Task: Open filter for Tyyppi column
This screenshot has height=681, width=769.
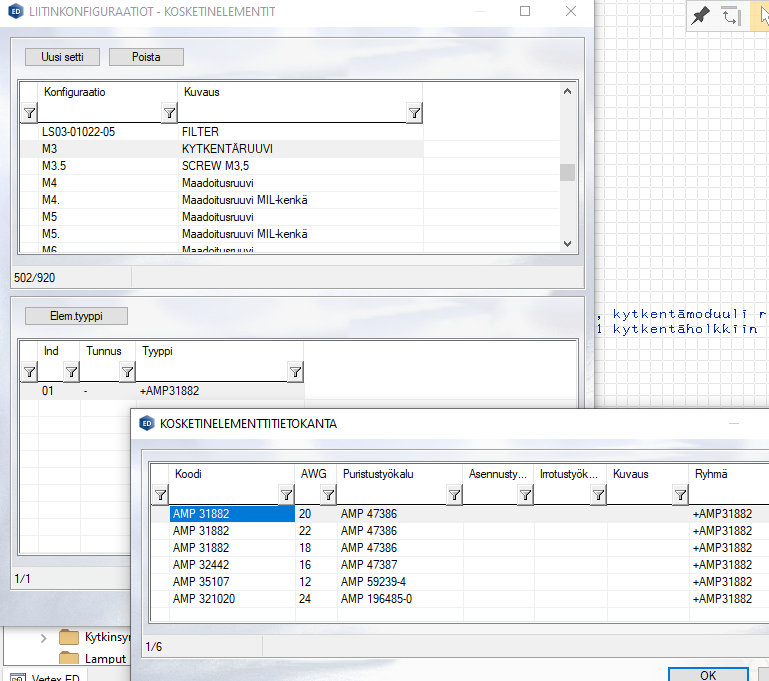Action: tap(295, 372)
